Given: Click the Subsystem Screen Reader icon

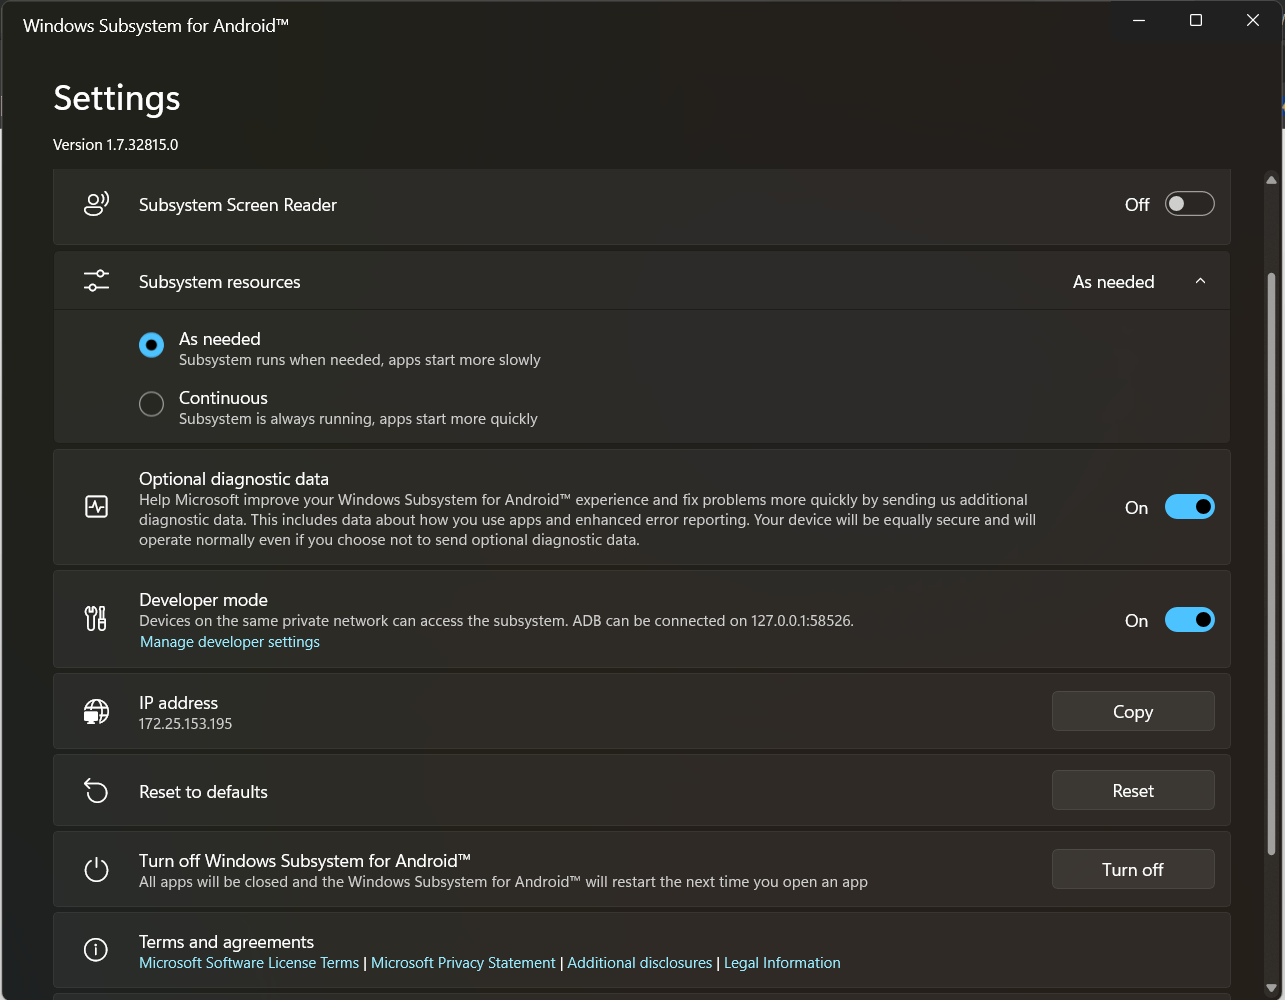Looking at the screenshot, I should [x=95, y=203].
